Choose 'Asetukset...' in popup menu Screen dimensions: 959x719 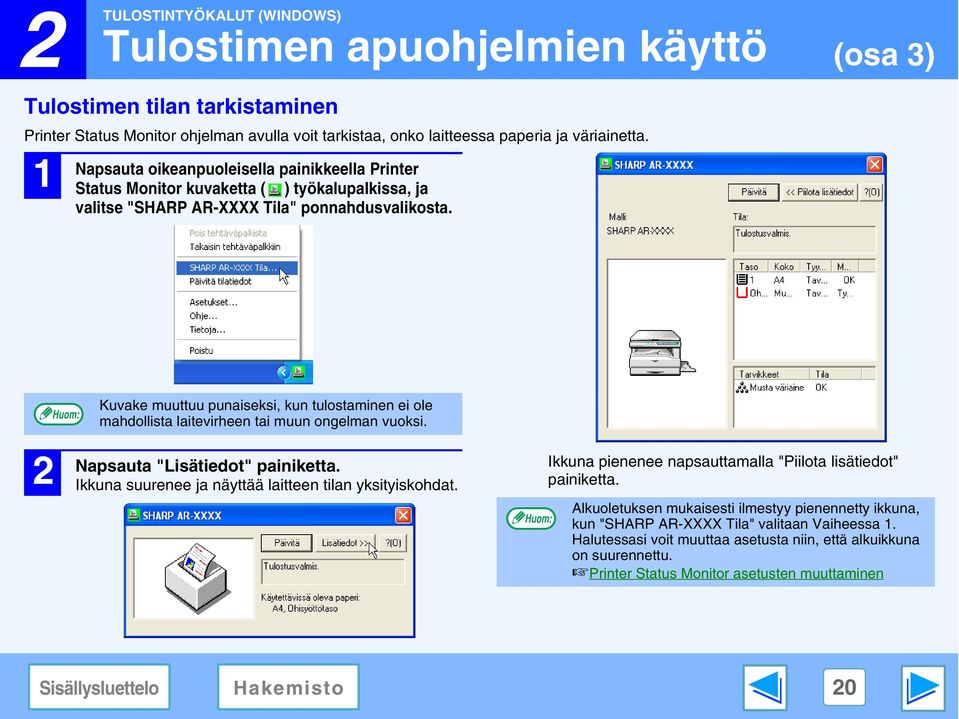(x=213, y=302)
